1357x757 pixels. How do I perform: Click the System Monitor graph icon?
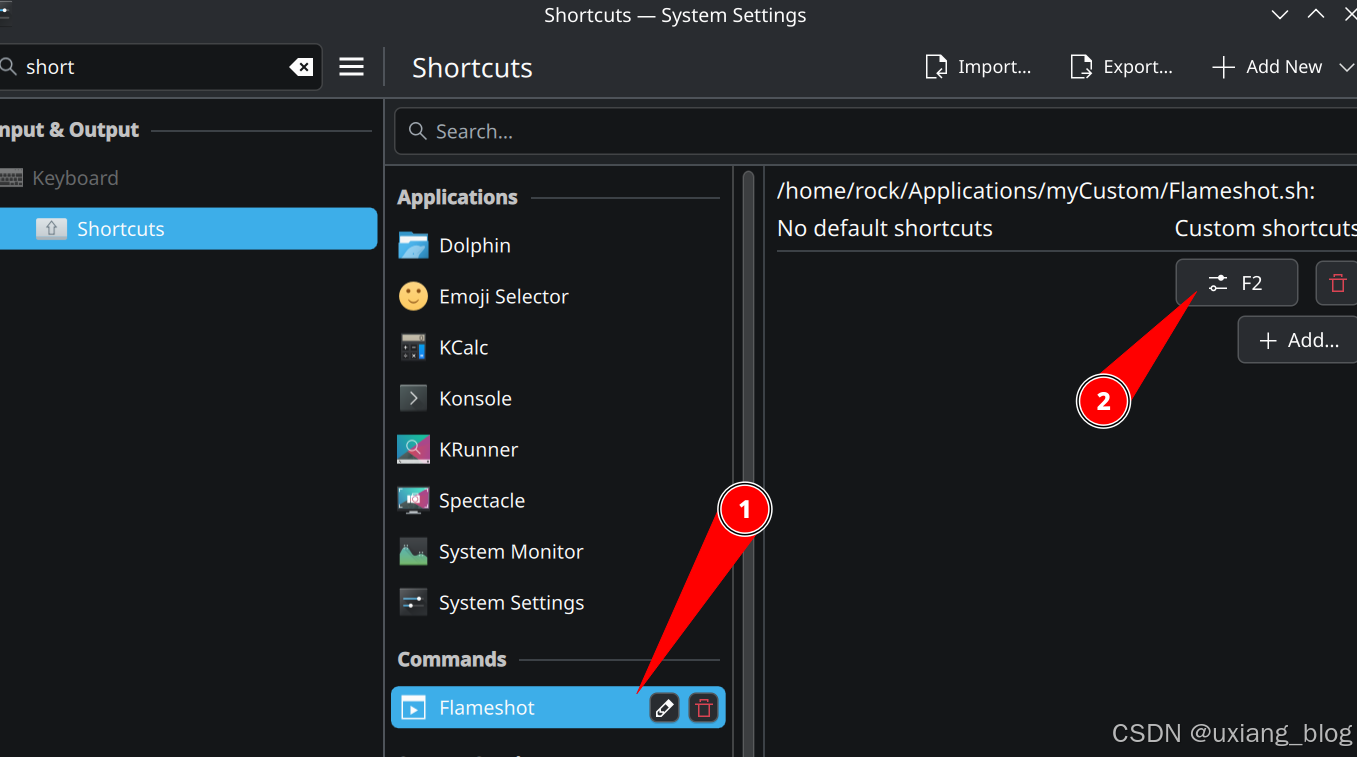coord(413,551)
